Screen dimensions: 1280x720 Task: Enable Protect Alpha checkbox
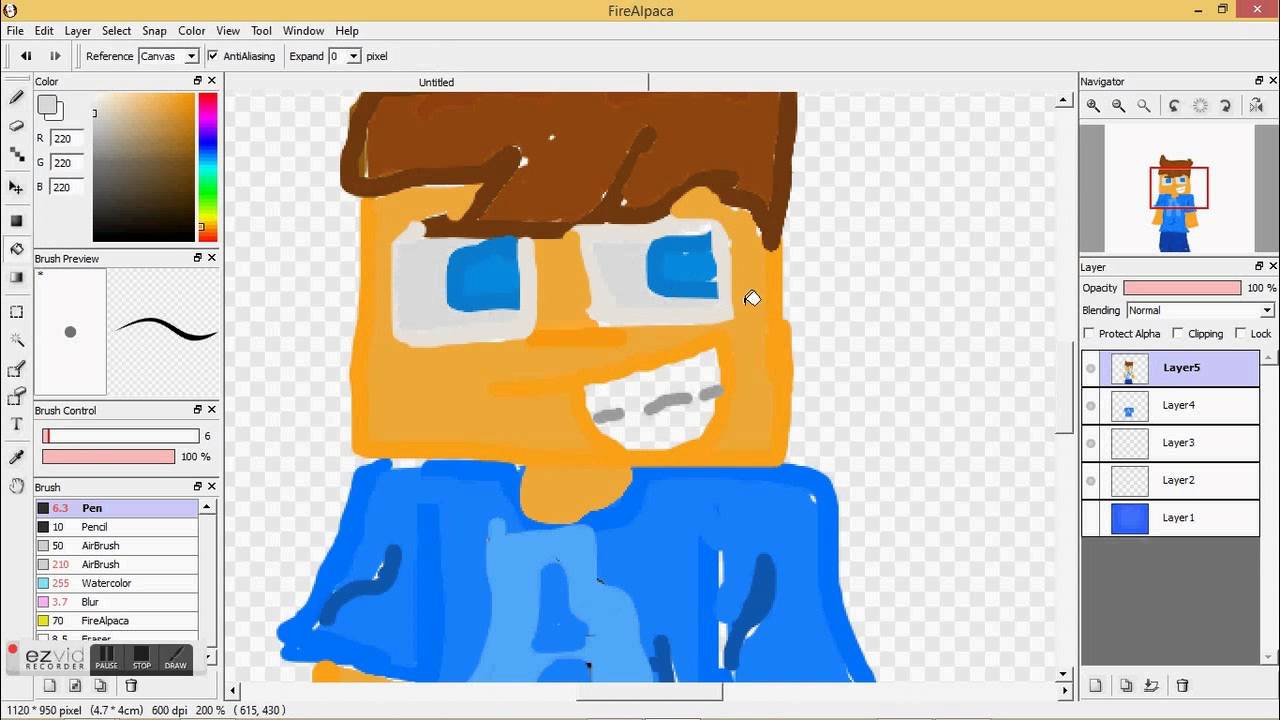(1090, 333)
